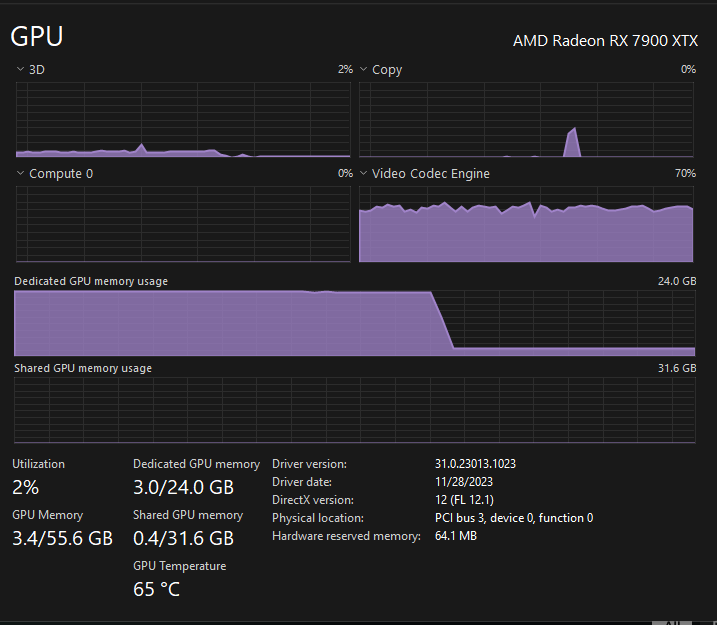The height and width of the screenshot is (625, 717).
Task: Select the driver version number 31.0.23013.1023
Action: click(x=475, y=464)
